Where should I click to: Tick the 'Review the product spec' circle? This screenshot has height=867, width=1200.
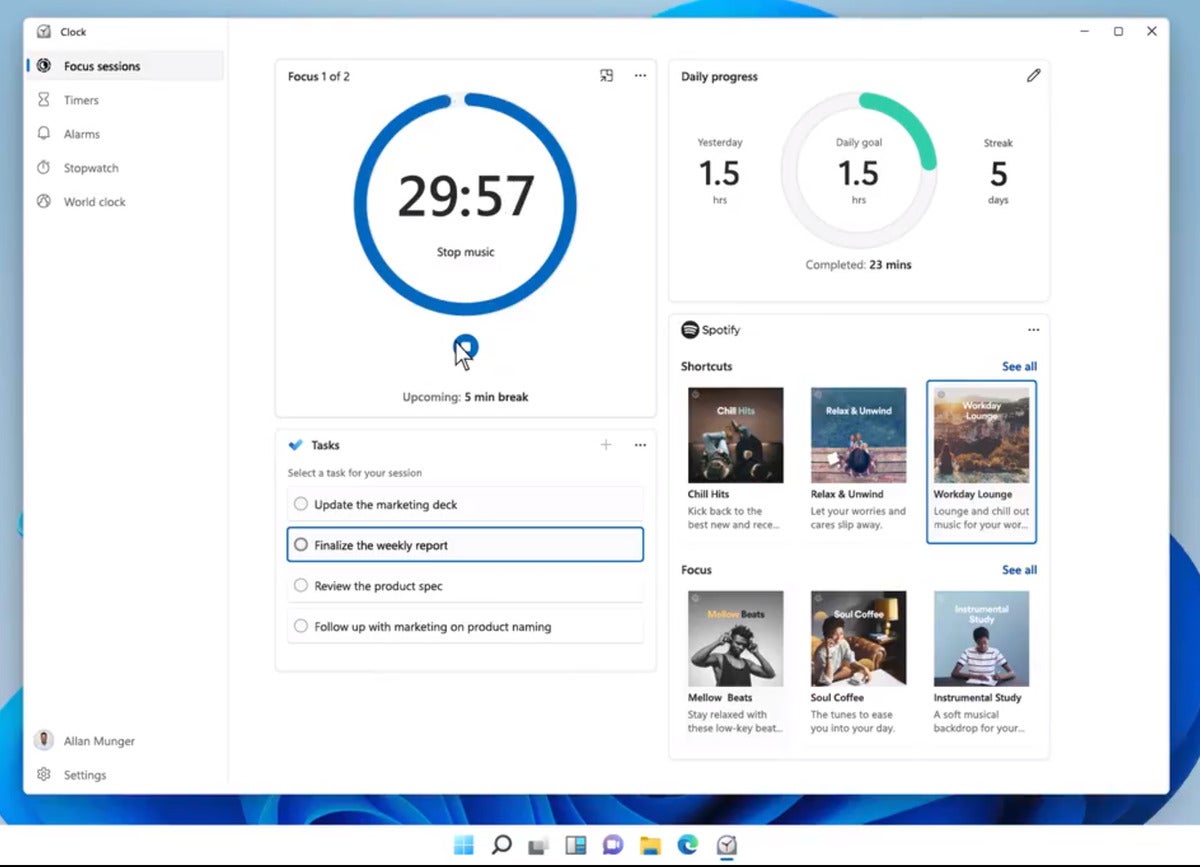(x=301, y=586)
